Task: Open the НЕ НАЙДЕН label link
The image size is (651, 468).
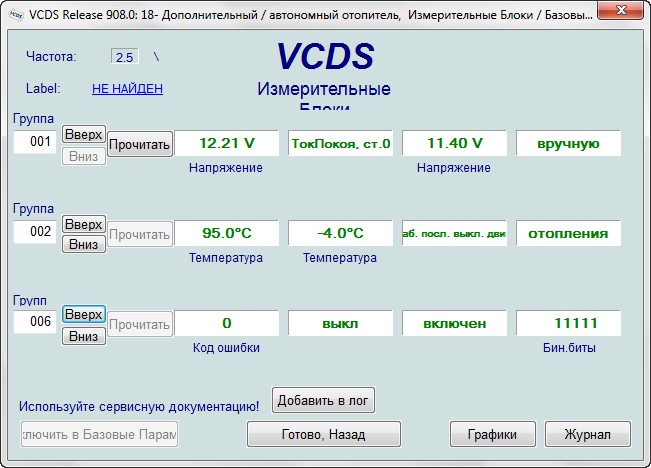Action: (x=127, y=88)
